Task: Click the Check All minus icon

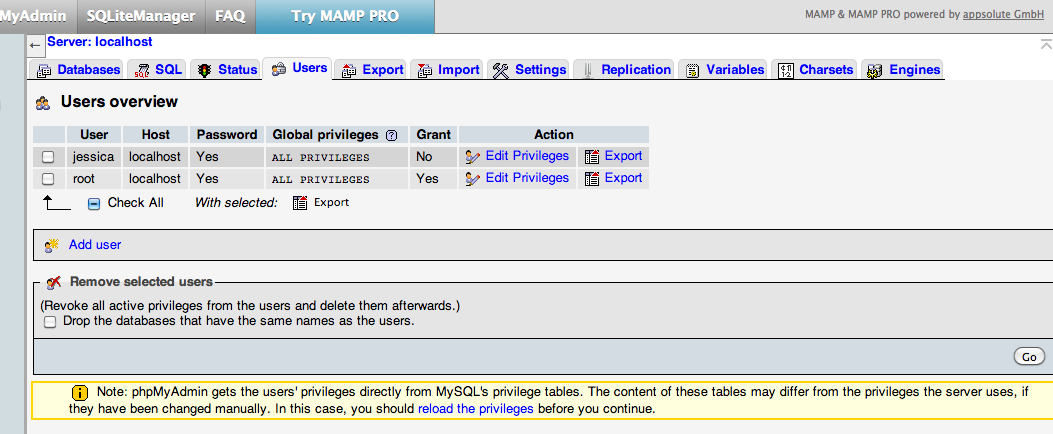Action: [94, 203]
